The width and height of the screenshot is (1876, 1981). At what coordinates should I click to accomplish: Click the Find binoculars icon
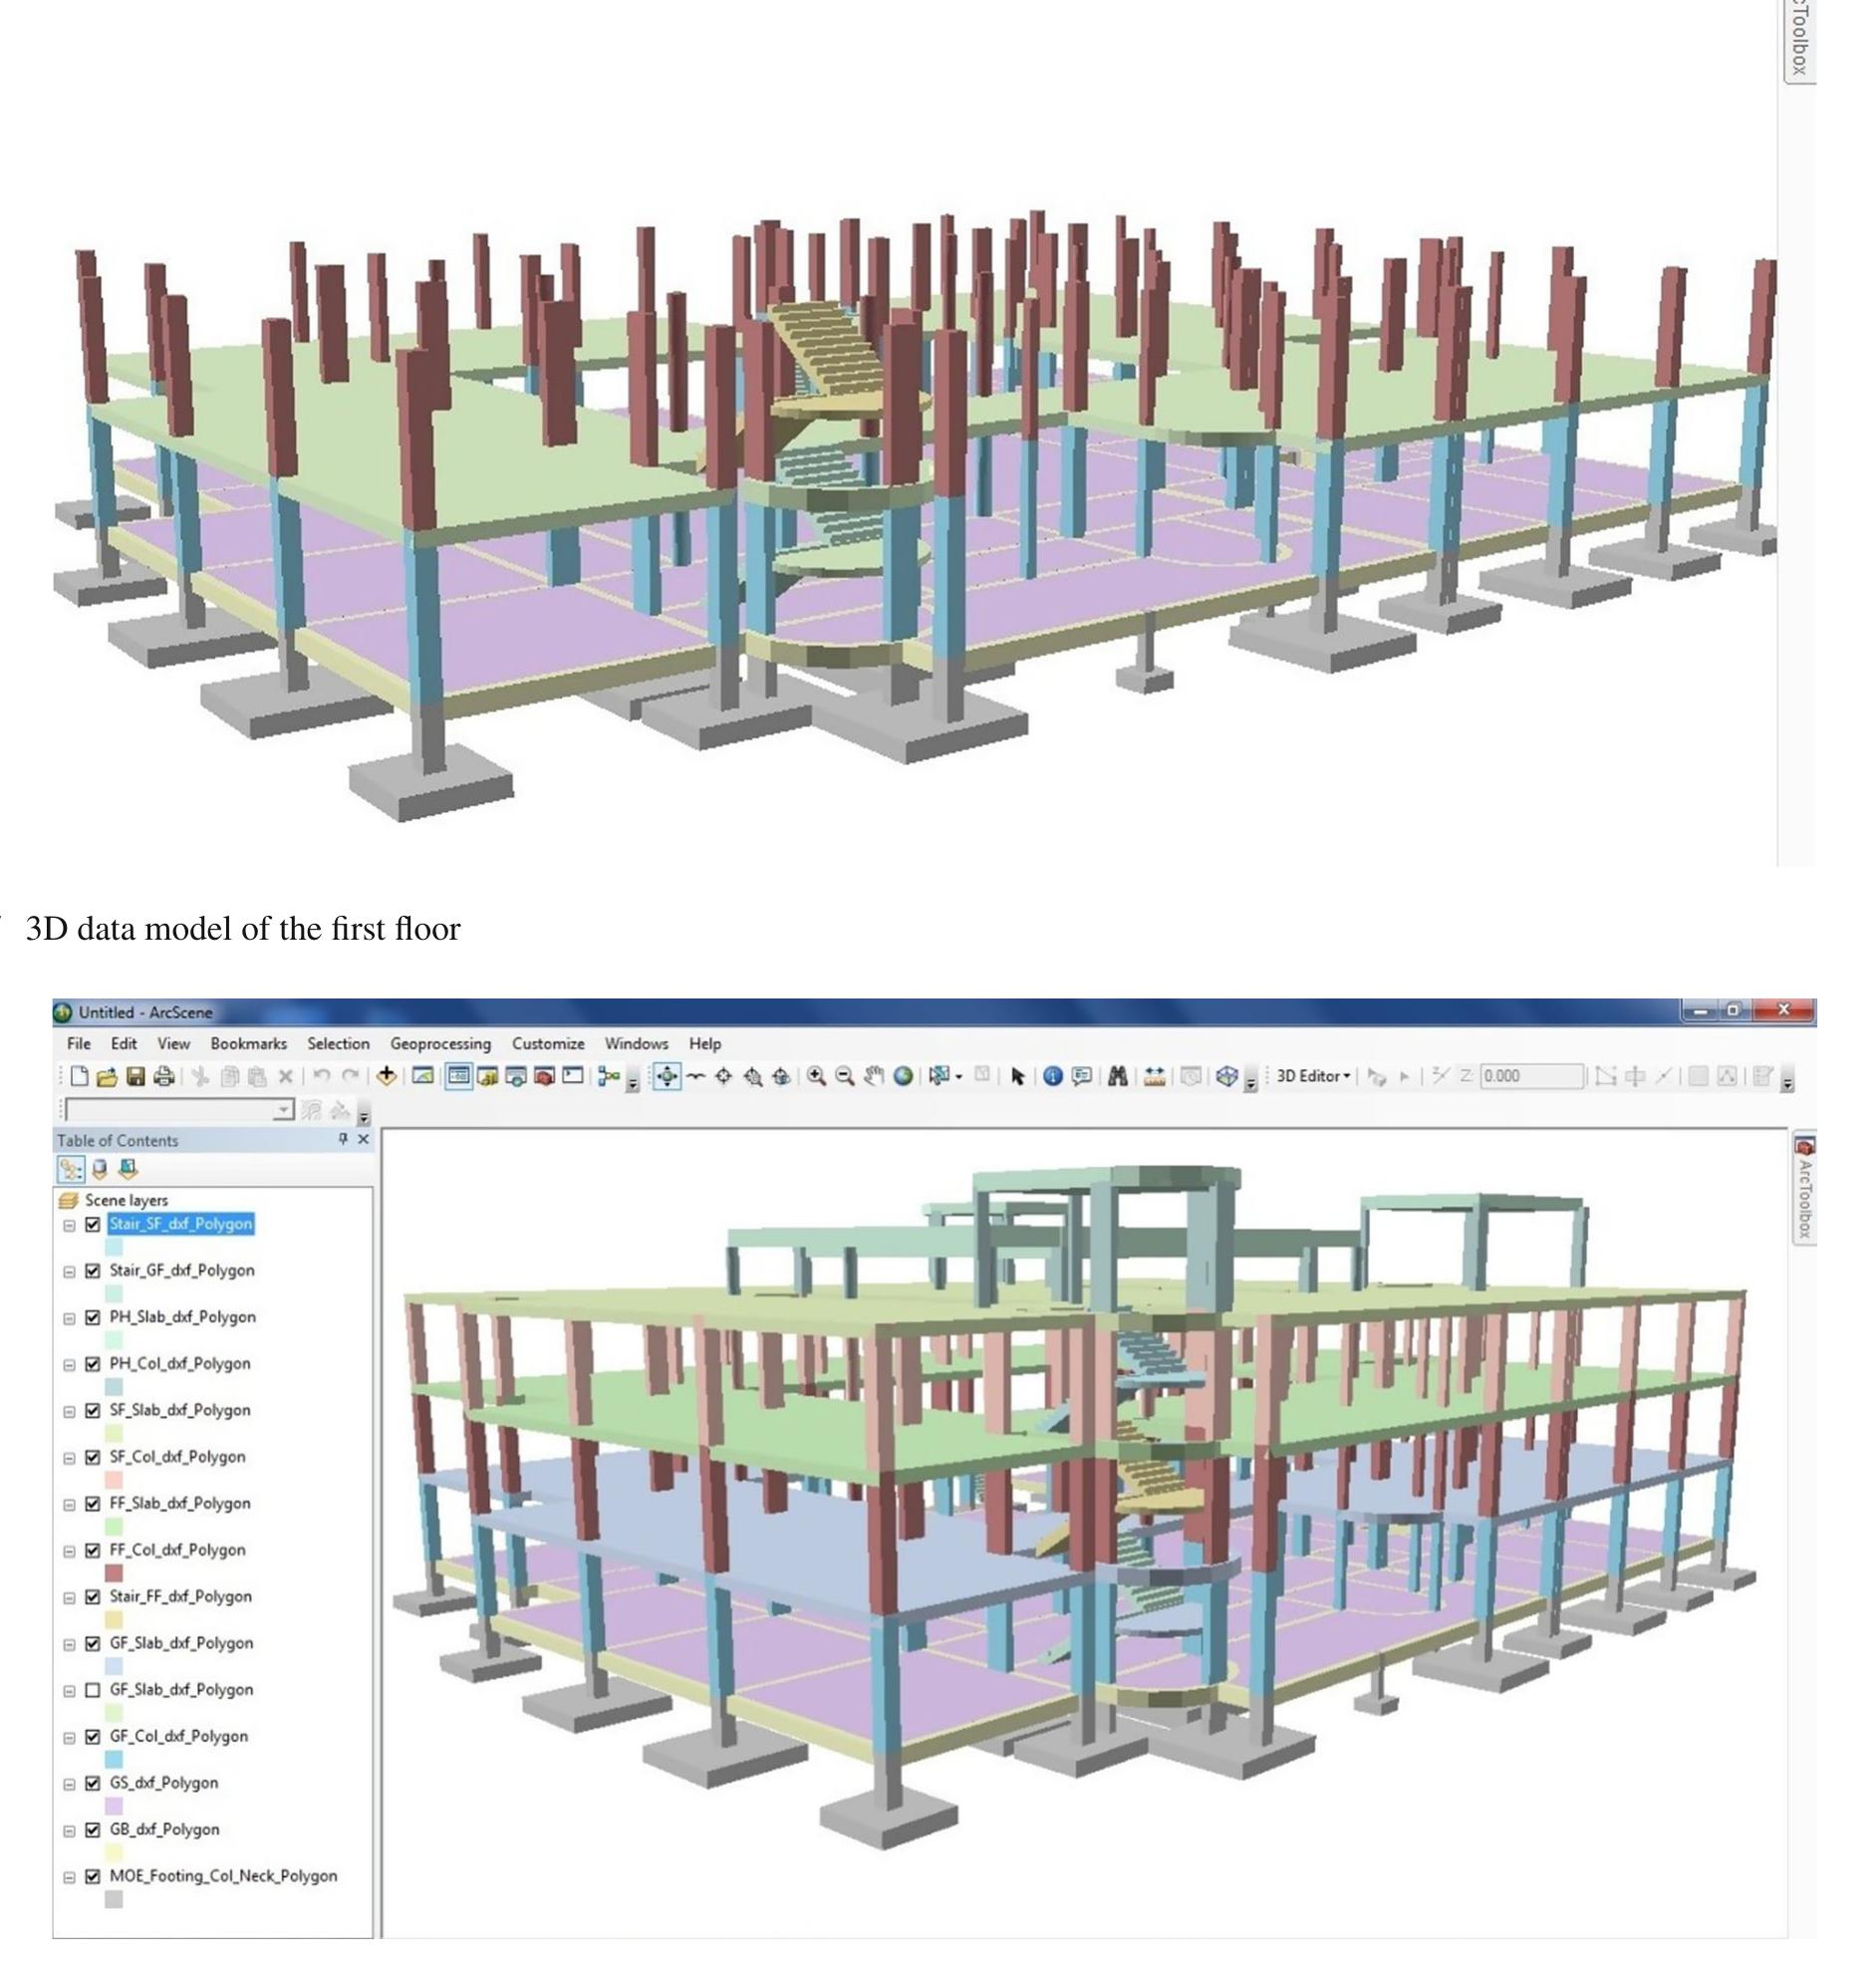[x=1118, y=1077]
